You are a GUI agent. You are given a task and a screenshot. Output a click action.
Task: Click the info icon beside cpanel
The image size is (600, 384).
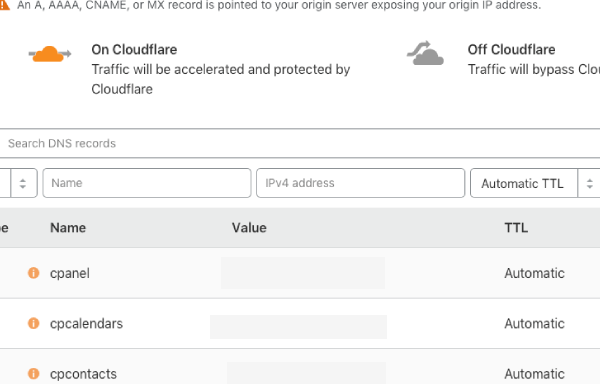[34, 273]
